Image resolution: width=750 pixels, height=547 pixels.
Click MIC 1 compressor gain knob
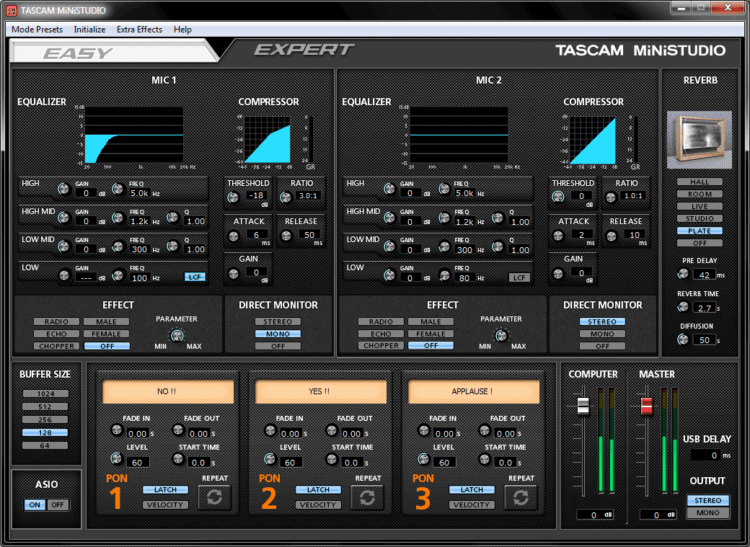click(233, 274)
